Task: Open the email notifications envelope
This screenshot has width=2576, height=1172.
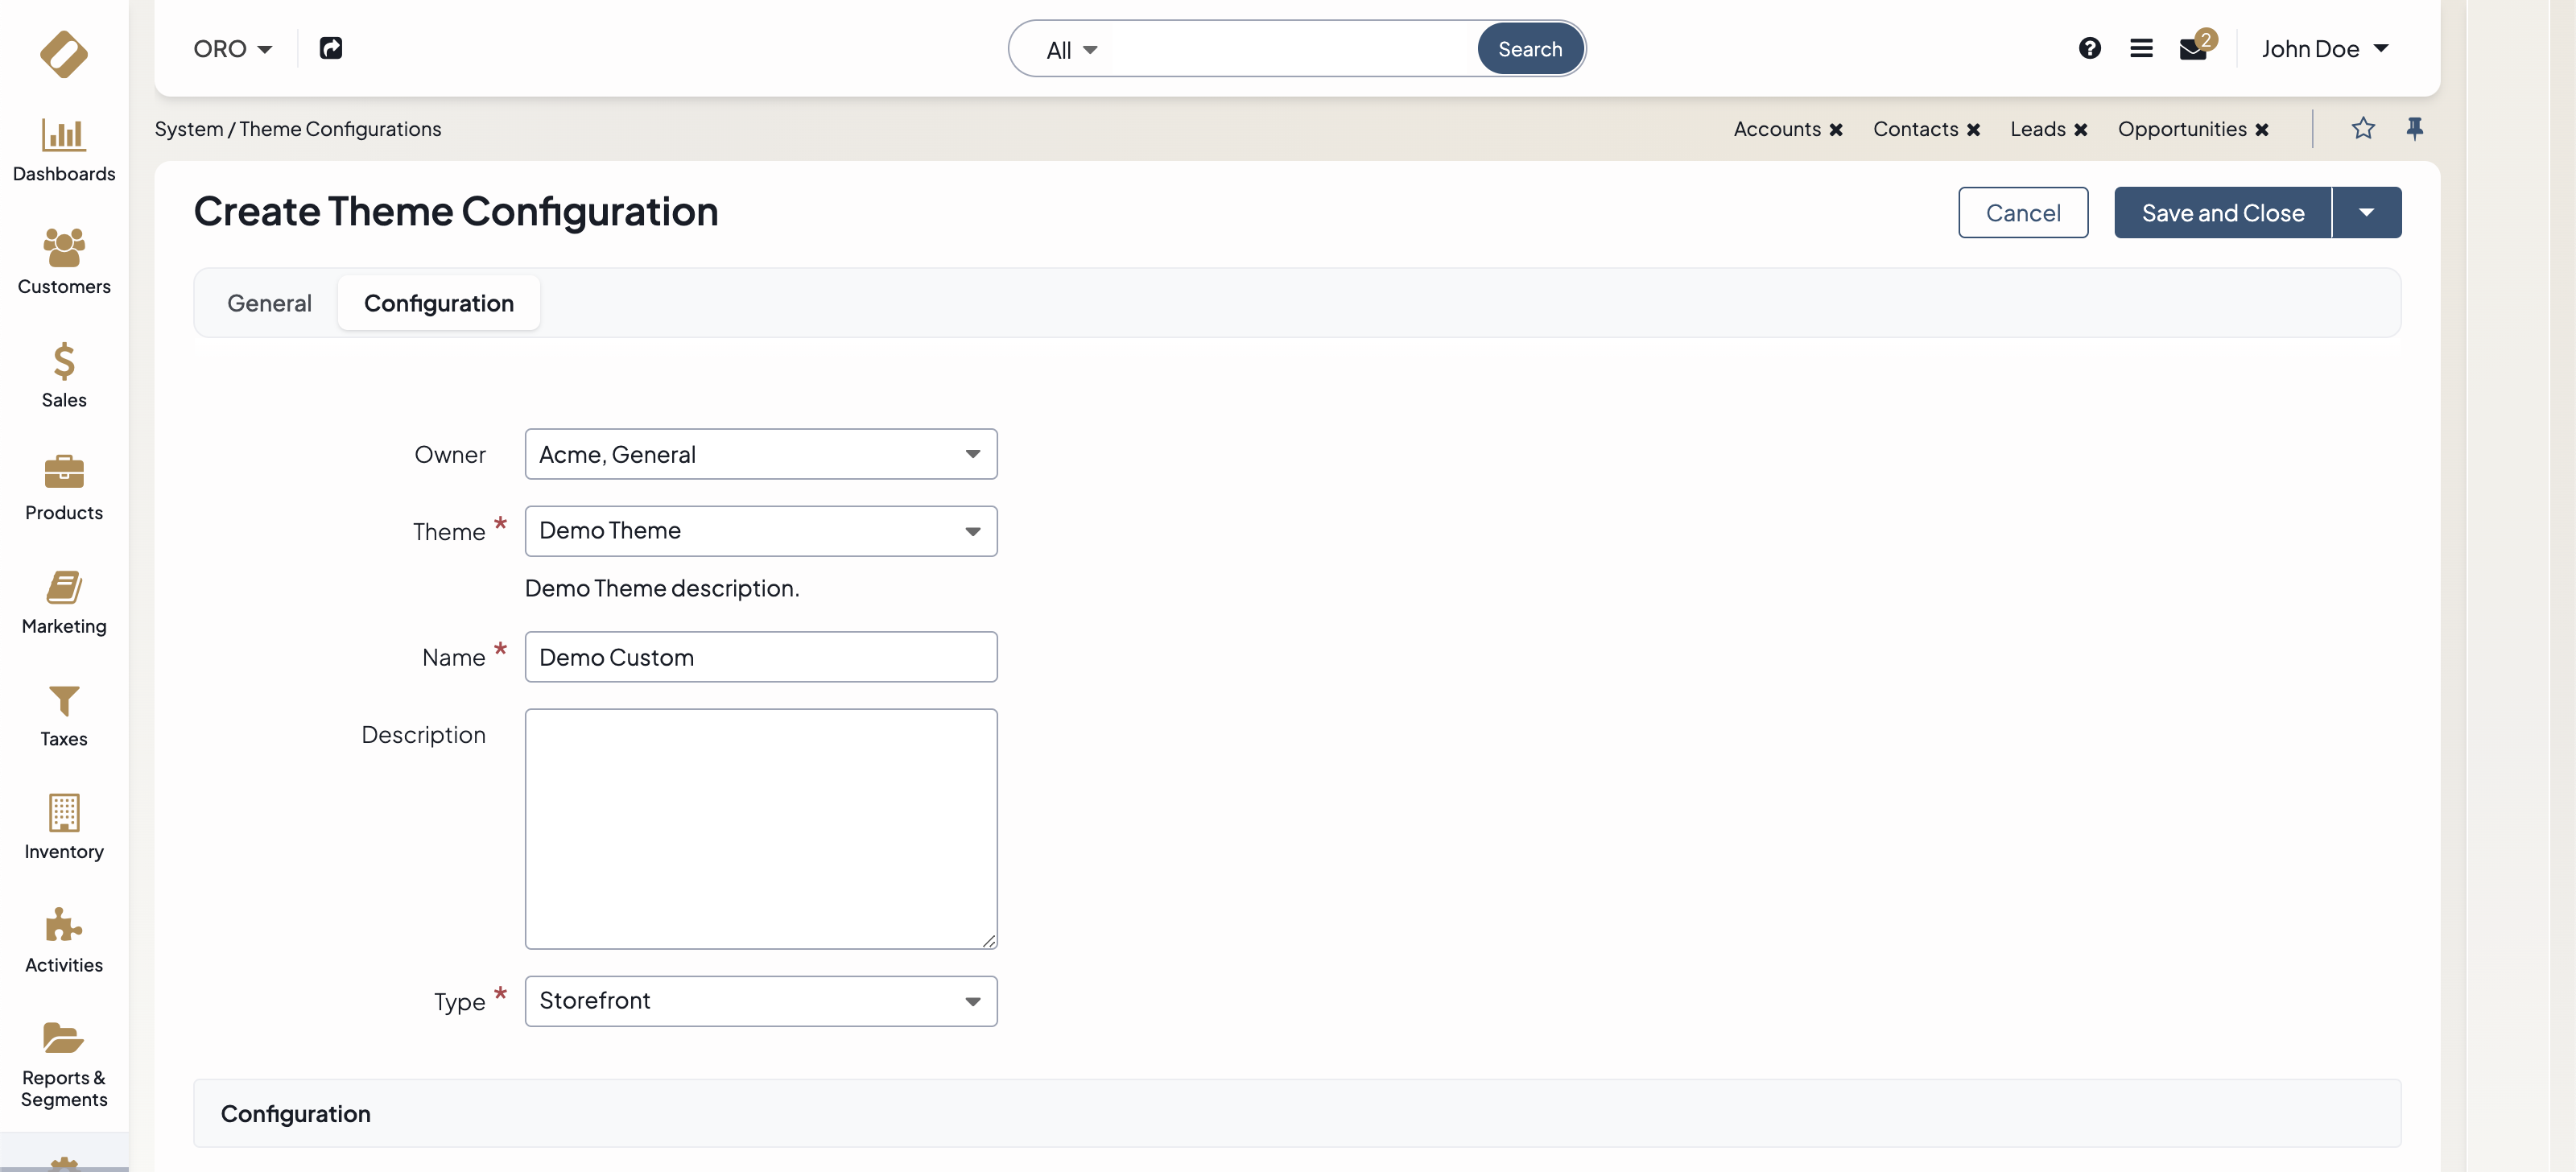Action: click(x=2192, y=49)
